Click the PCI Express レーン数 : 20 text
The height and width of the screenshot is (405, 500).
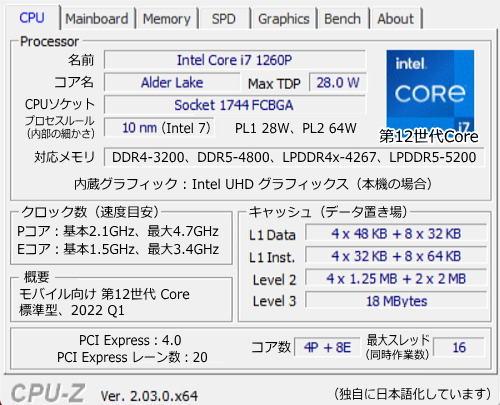132,357
